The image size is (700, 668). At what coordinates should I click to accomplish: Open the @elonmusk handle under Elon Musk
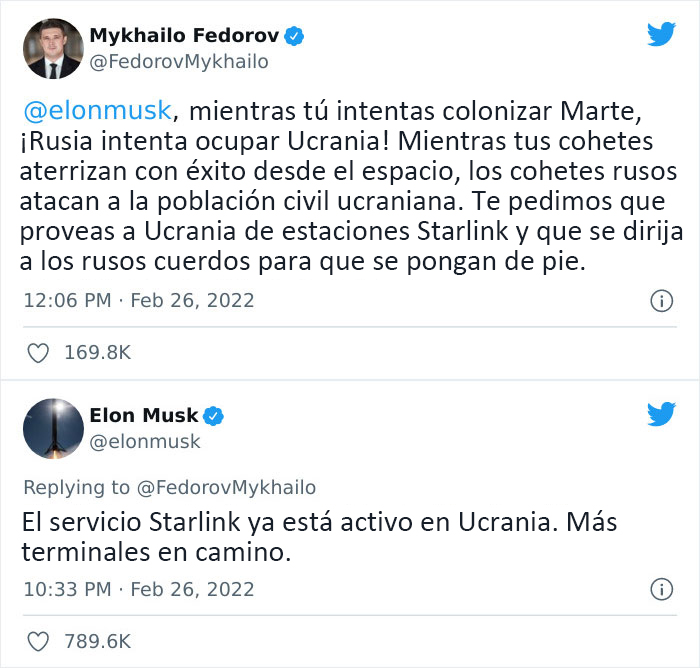click(145, 440)
